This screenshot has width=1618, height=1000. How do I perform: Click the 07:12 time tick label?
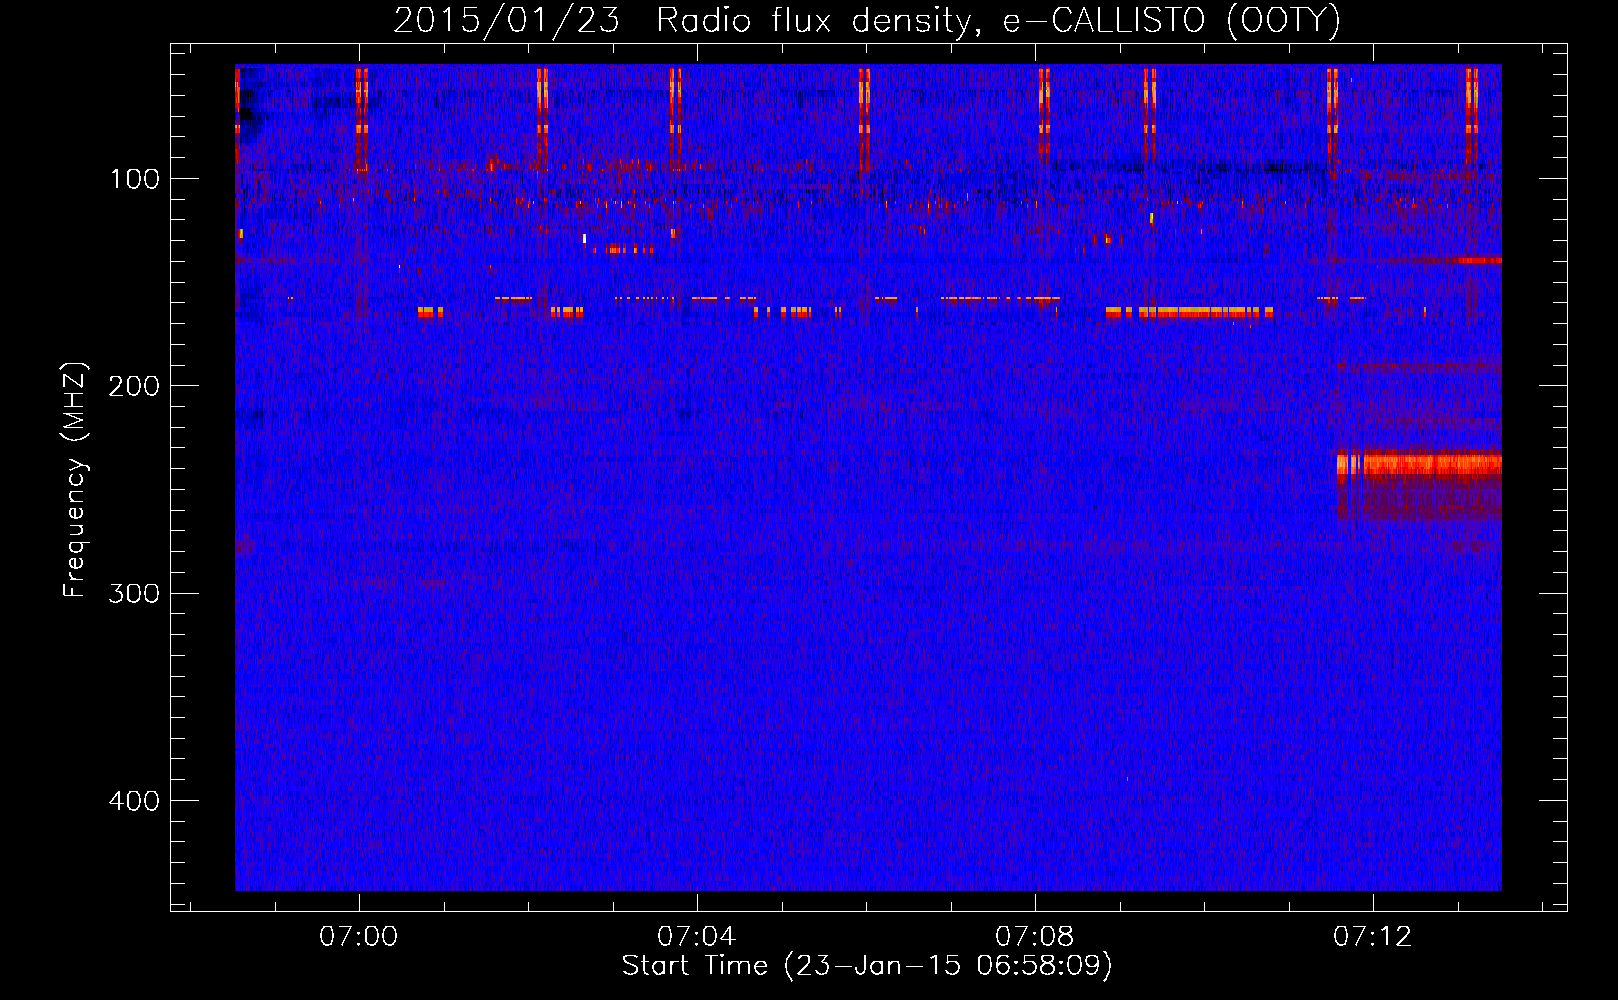[x=1372, y=937]
